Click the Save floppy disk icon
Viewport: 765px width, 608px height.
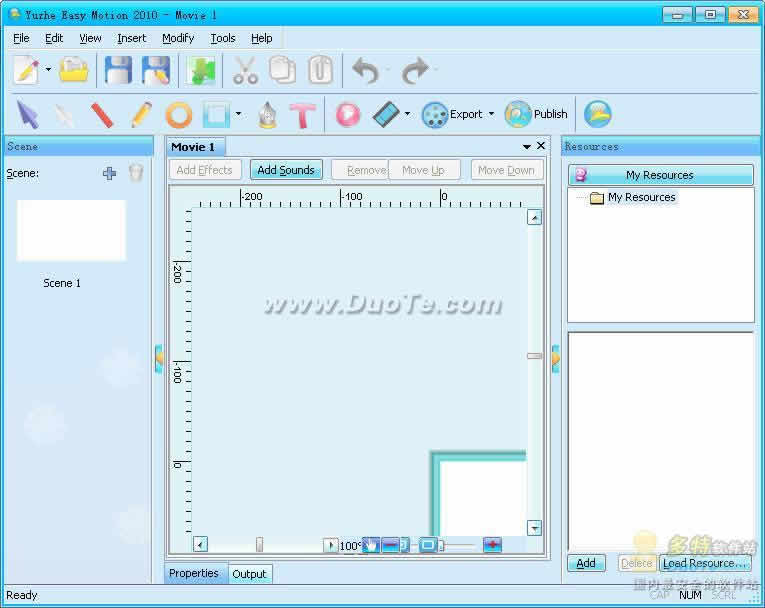[x=118, y=70]
